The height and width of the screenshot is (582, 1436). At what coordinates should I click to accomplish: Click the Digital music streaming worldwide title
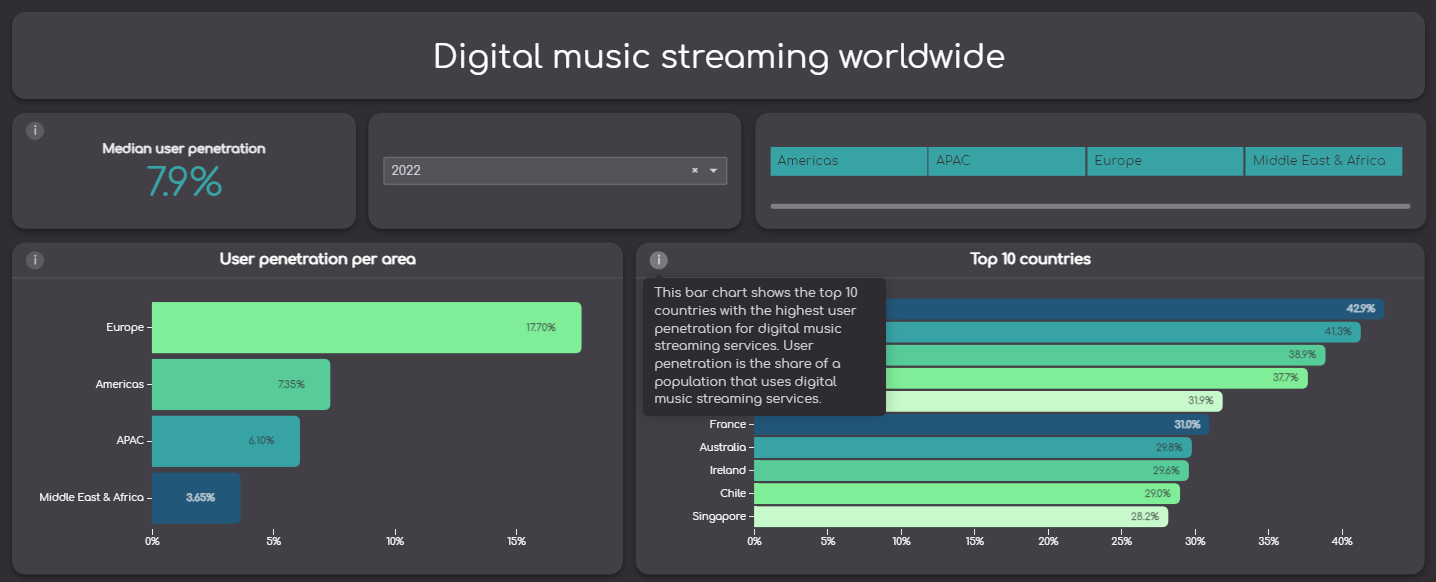click(x=718, y=56)
